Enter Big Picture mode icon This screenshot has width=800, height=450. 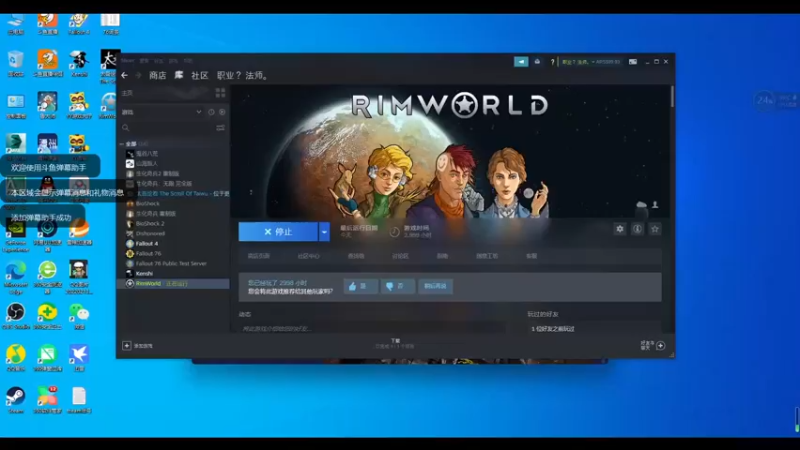(x=633, y=62)
